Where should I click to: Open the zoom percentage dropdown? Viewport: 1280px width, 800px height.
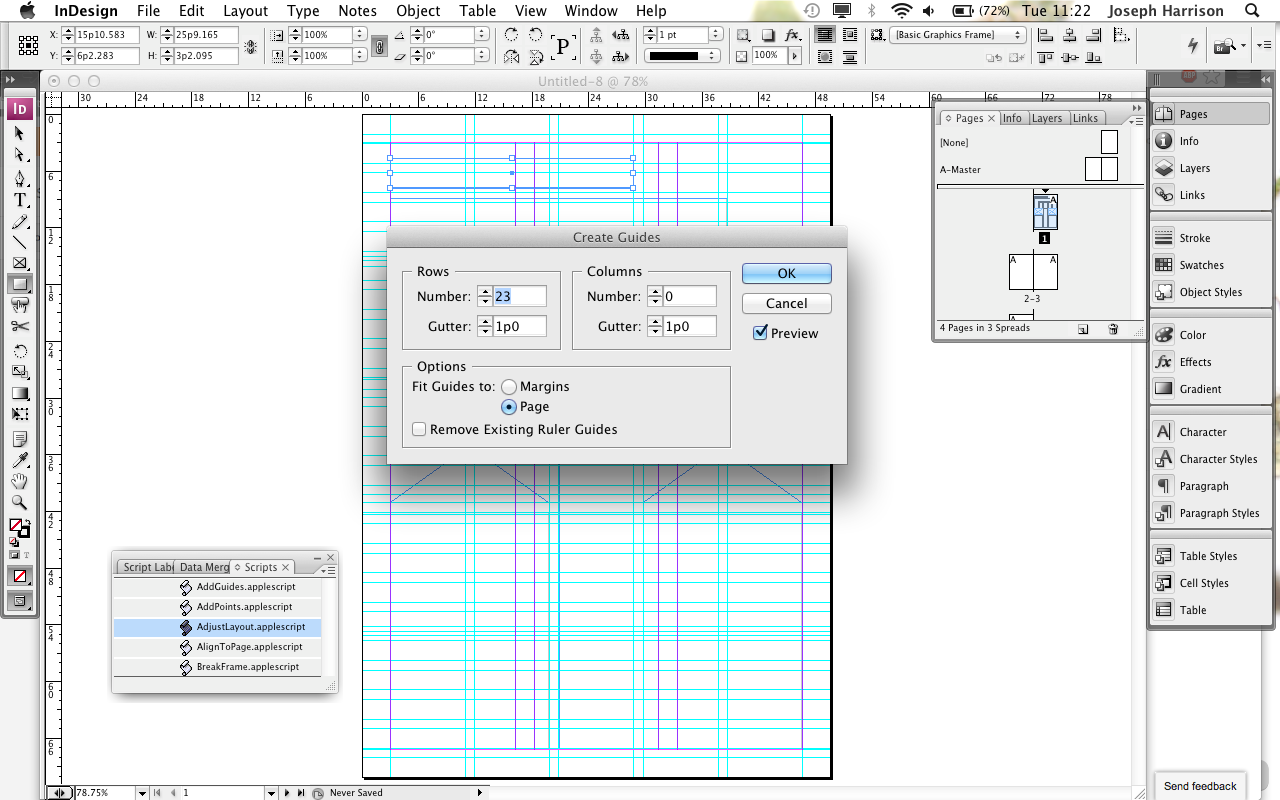(x=141, y=792)
